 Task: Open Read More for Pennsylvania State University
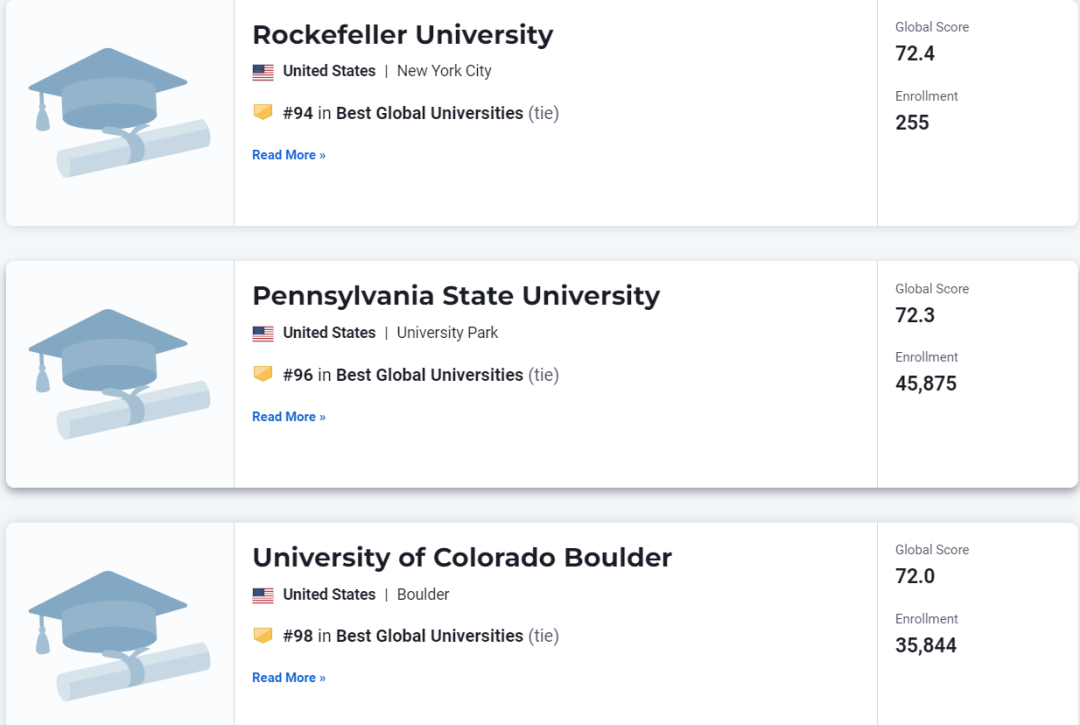point(289,417)
